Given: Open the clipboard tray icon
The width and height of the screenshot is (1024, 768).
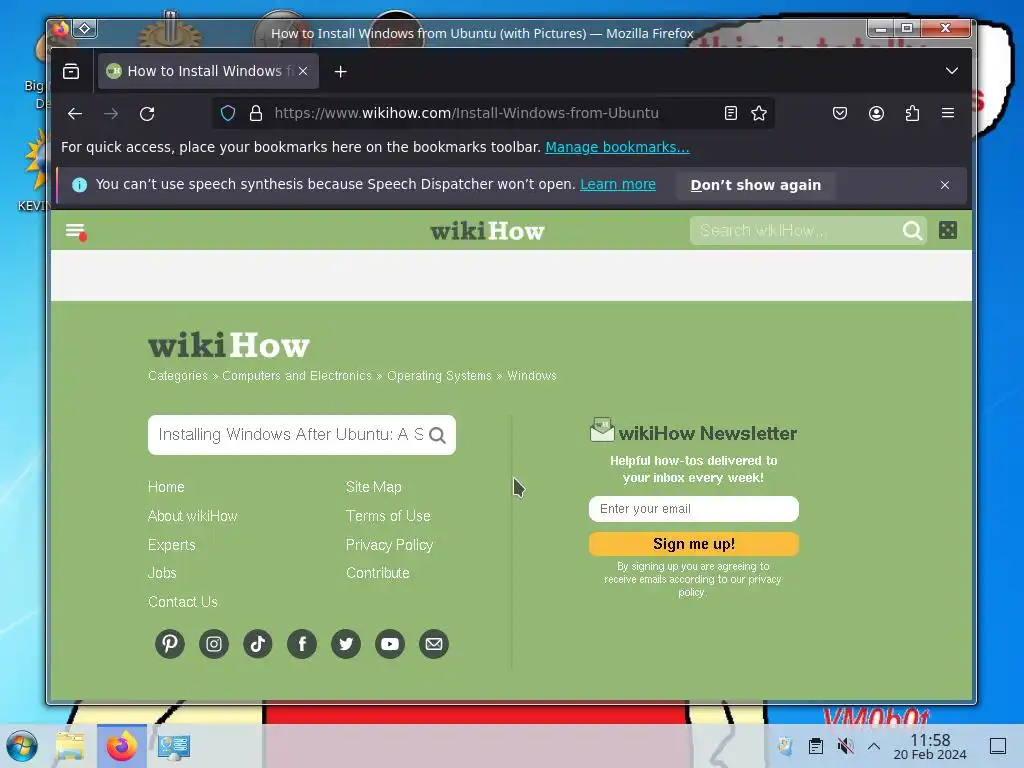Looking at the screenshot, I should (816, 746).
